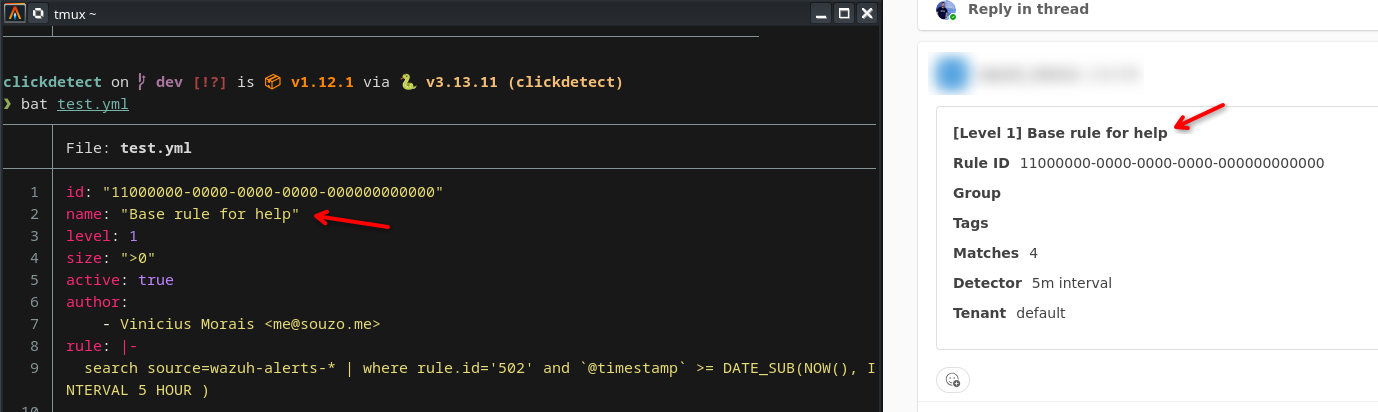Click the package version v1.12.1 in prompt
The image size is (1378, 412).
(323, 82)
